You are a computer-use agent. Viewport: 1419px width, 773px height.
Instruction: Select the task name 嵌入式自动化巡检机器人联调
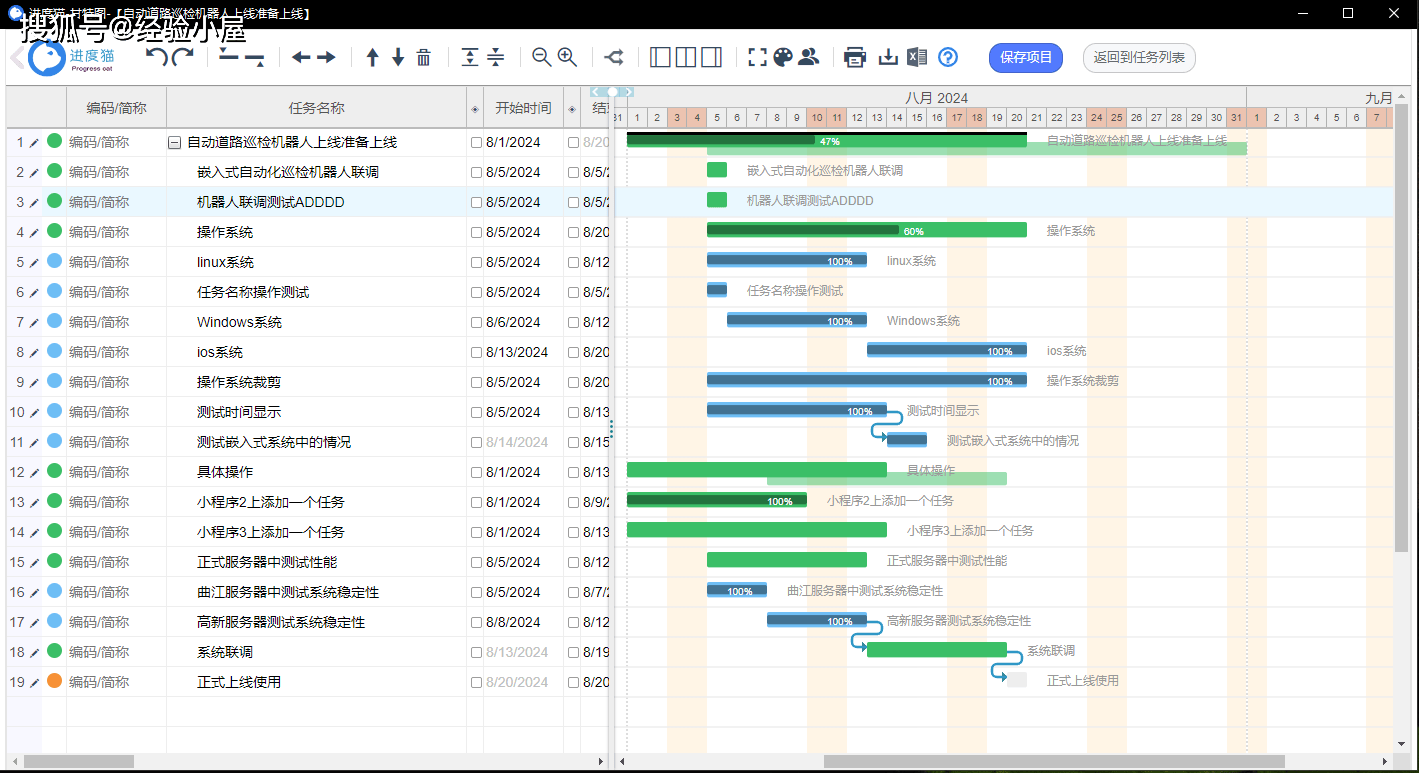point(288,172)
